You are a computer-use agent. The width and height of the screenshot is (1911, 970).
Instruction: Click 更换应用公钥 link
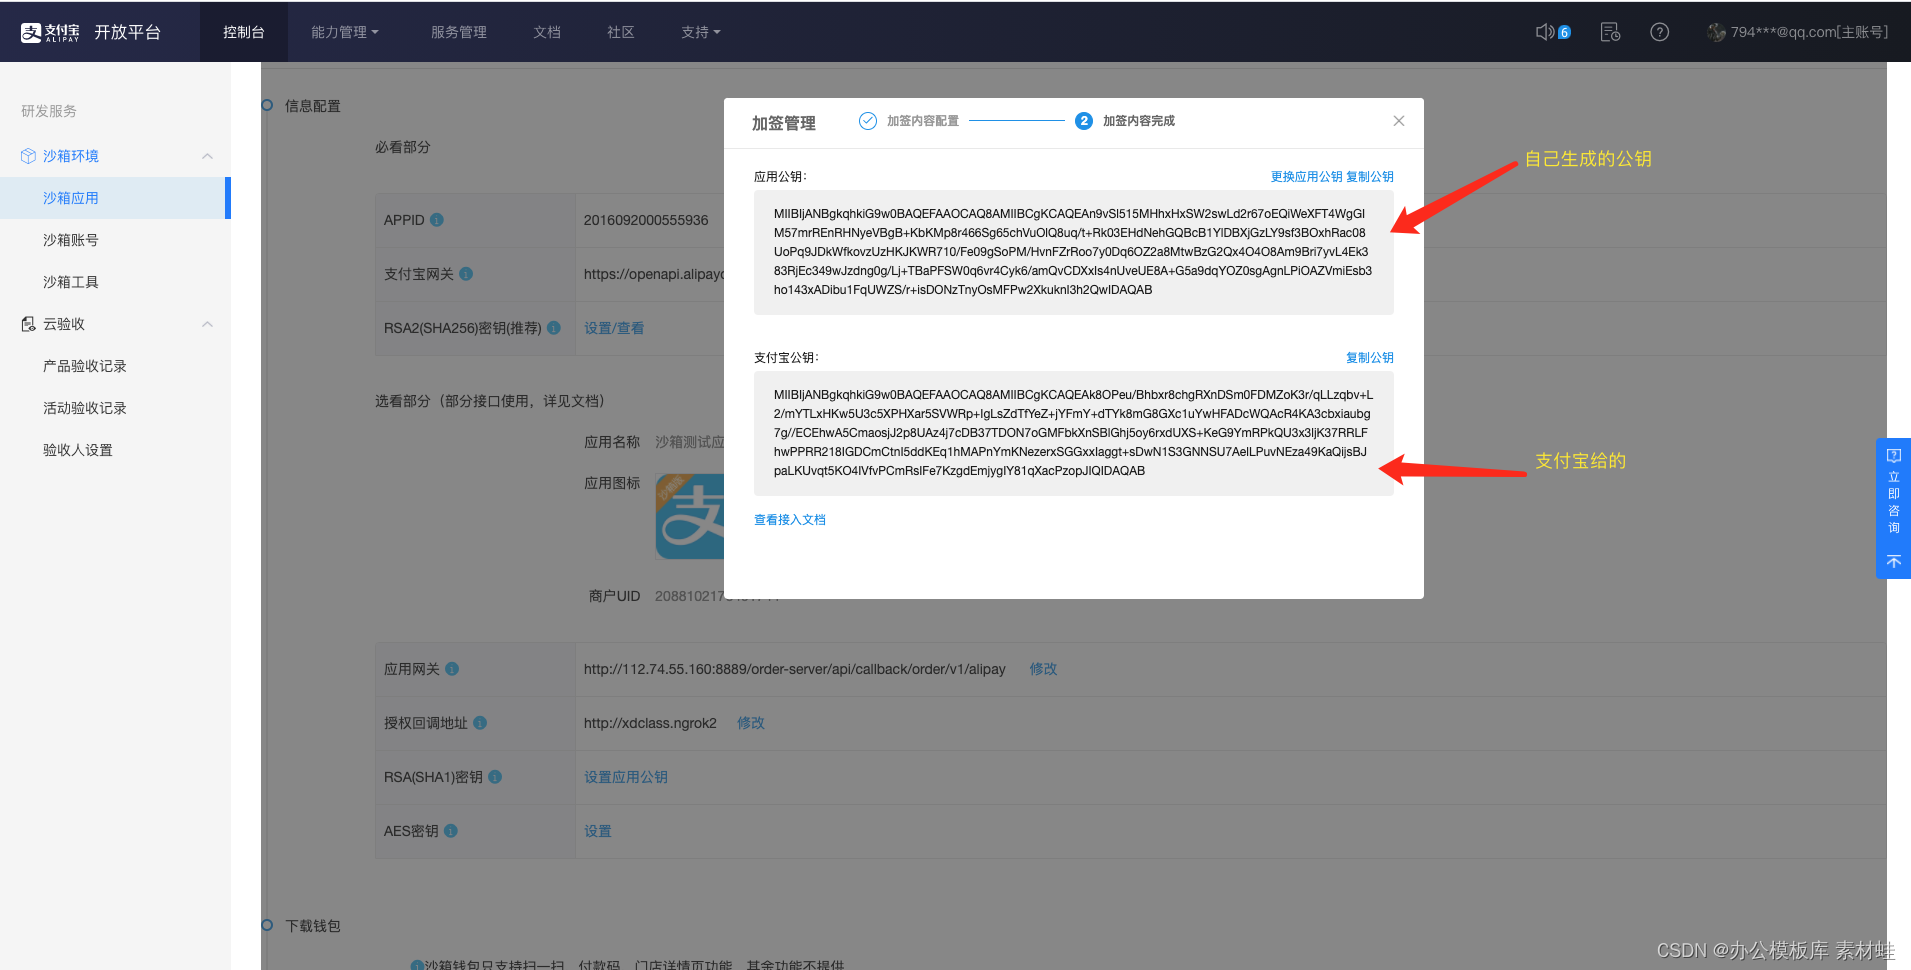pos(1306,177)
